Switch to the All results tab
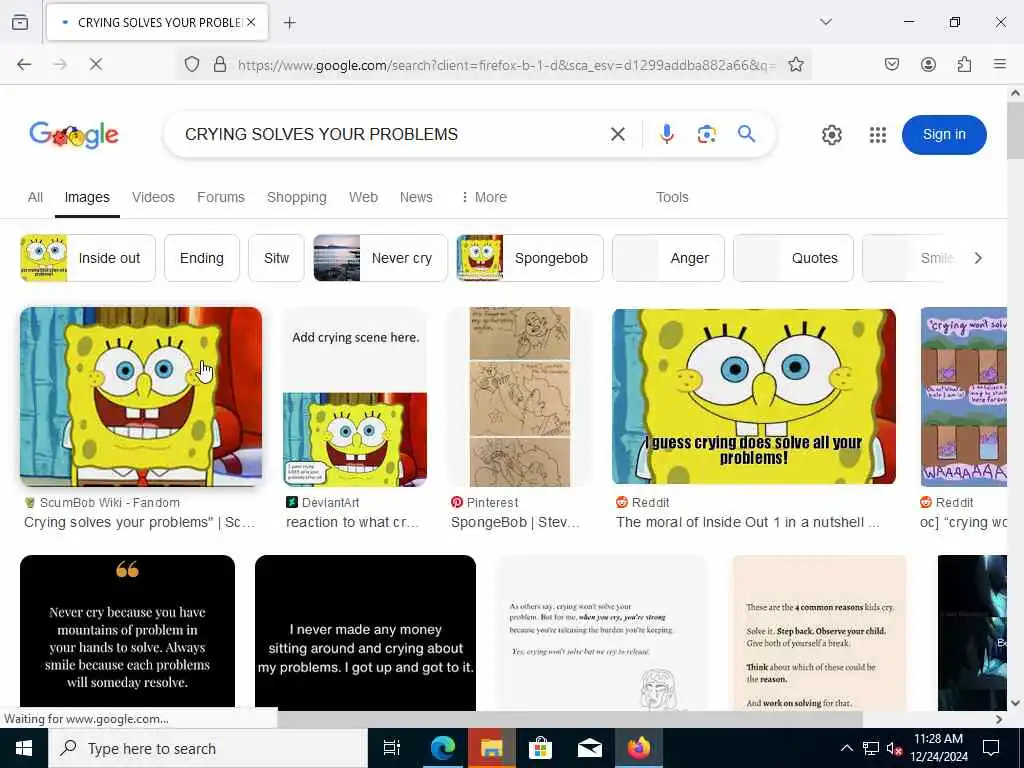The height and width of the screenshot is (768, 1024). click(35, 197)
